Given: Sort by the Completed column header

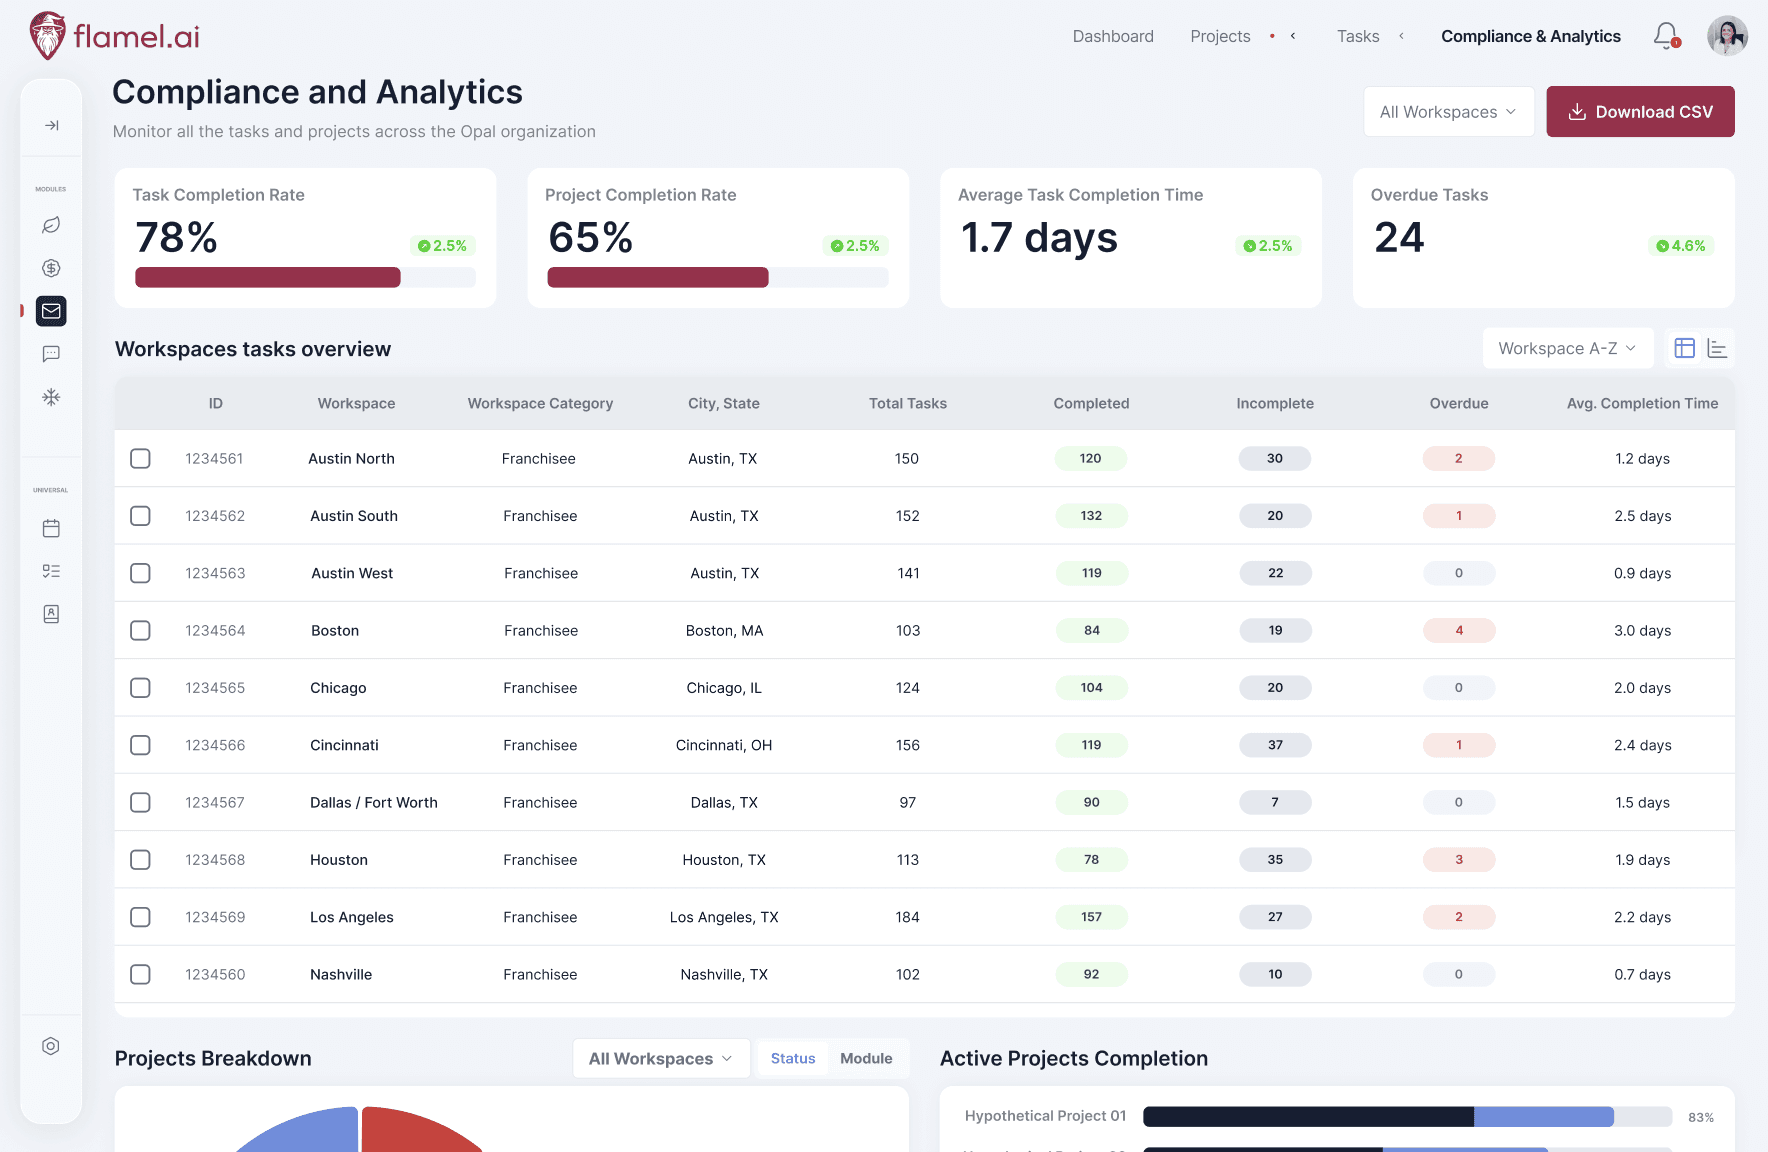Looking at the screenshot, I should pos(1091,404).
